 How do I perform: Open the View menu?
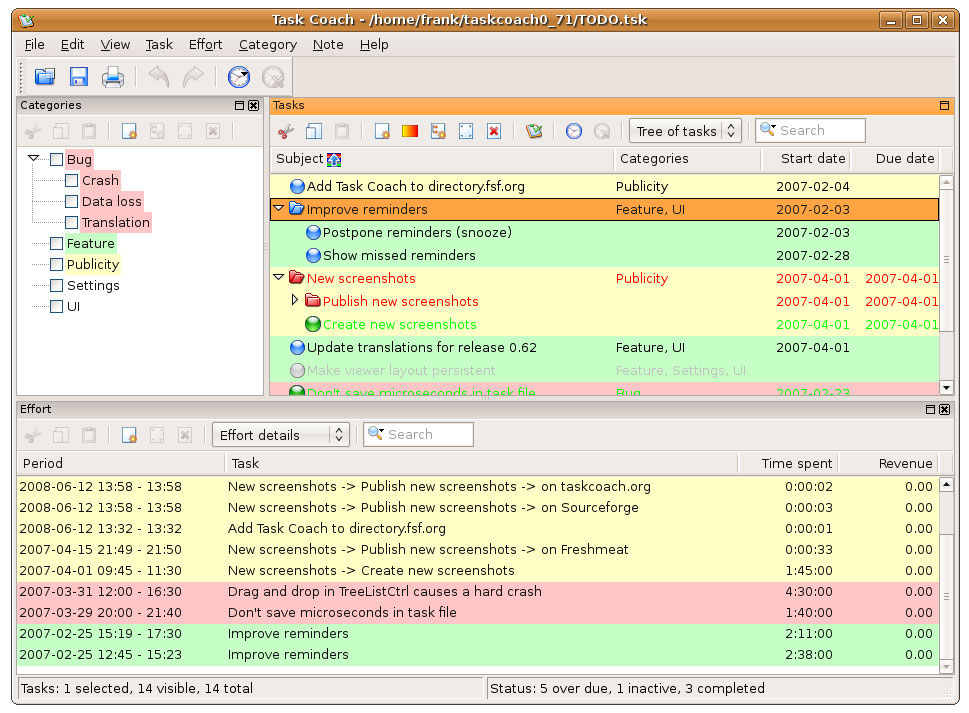pyautogui.click(x=116, y=44)
